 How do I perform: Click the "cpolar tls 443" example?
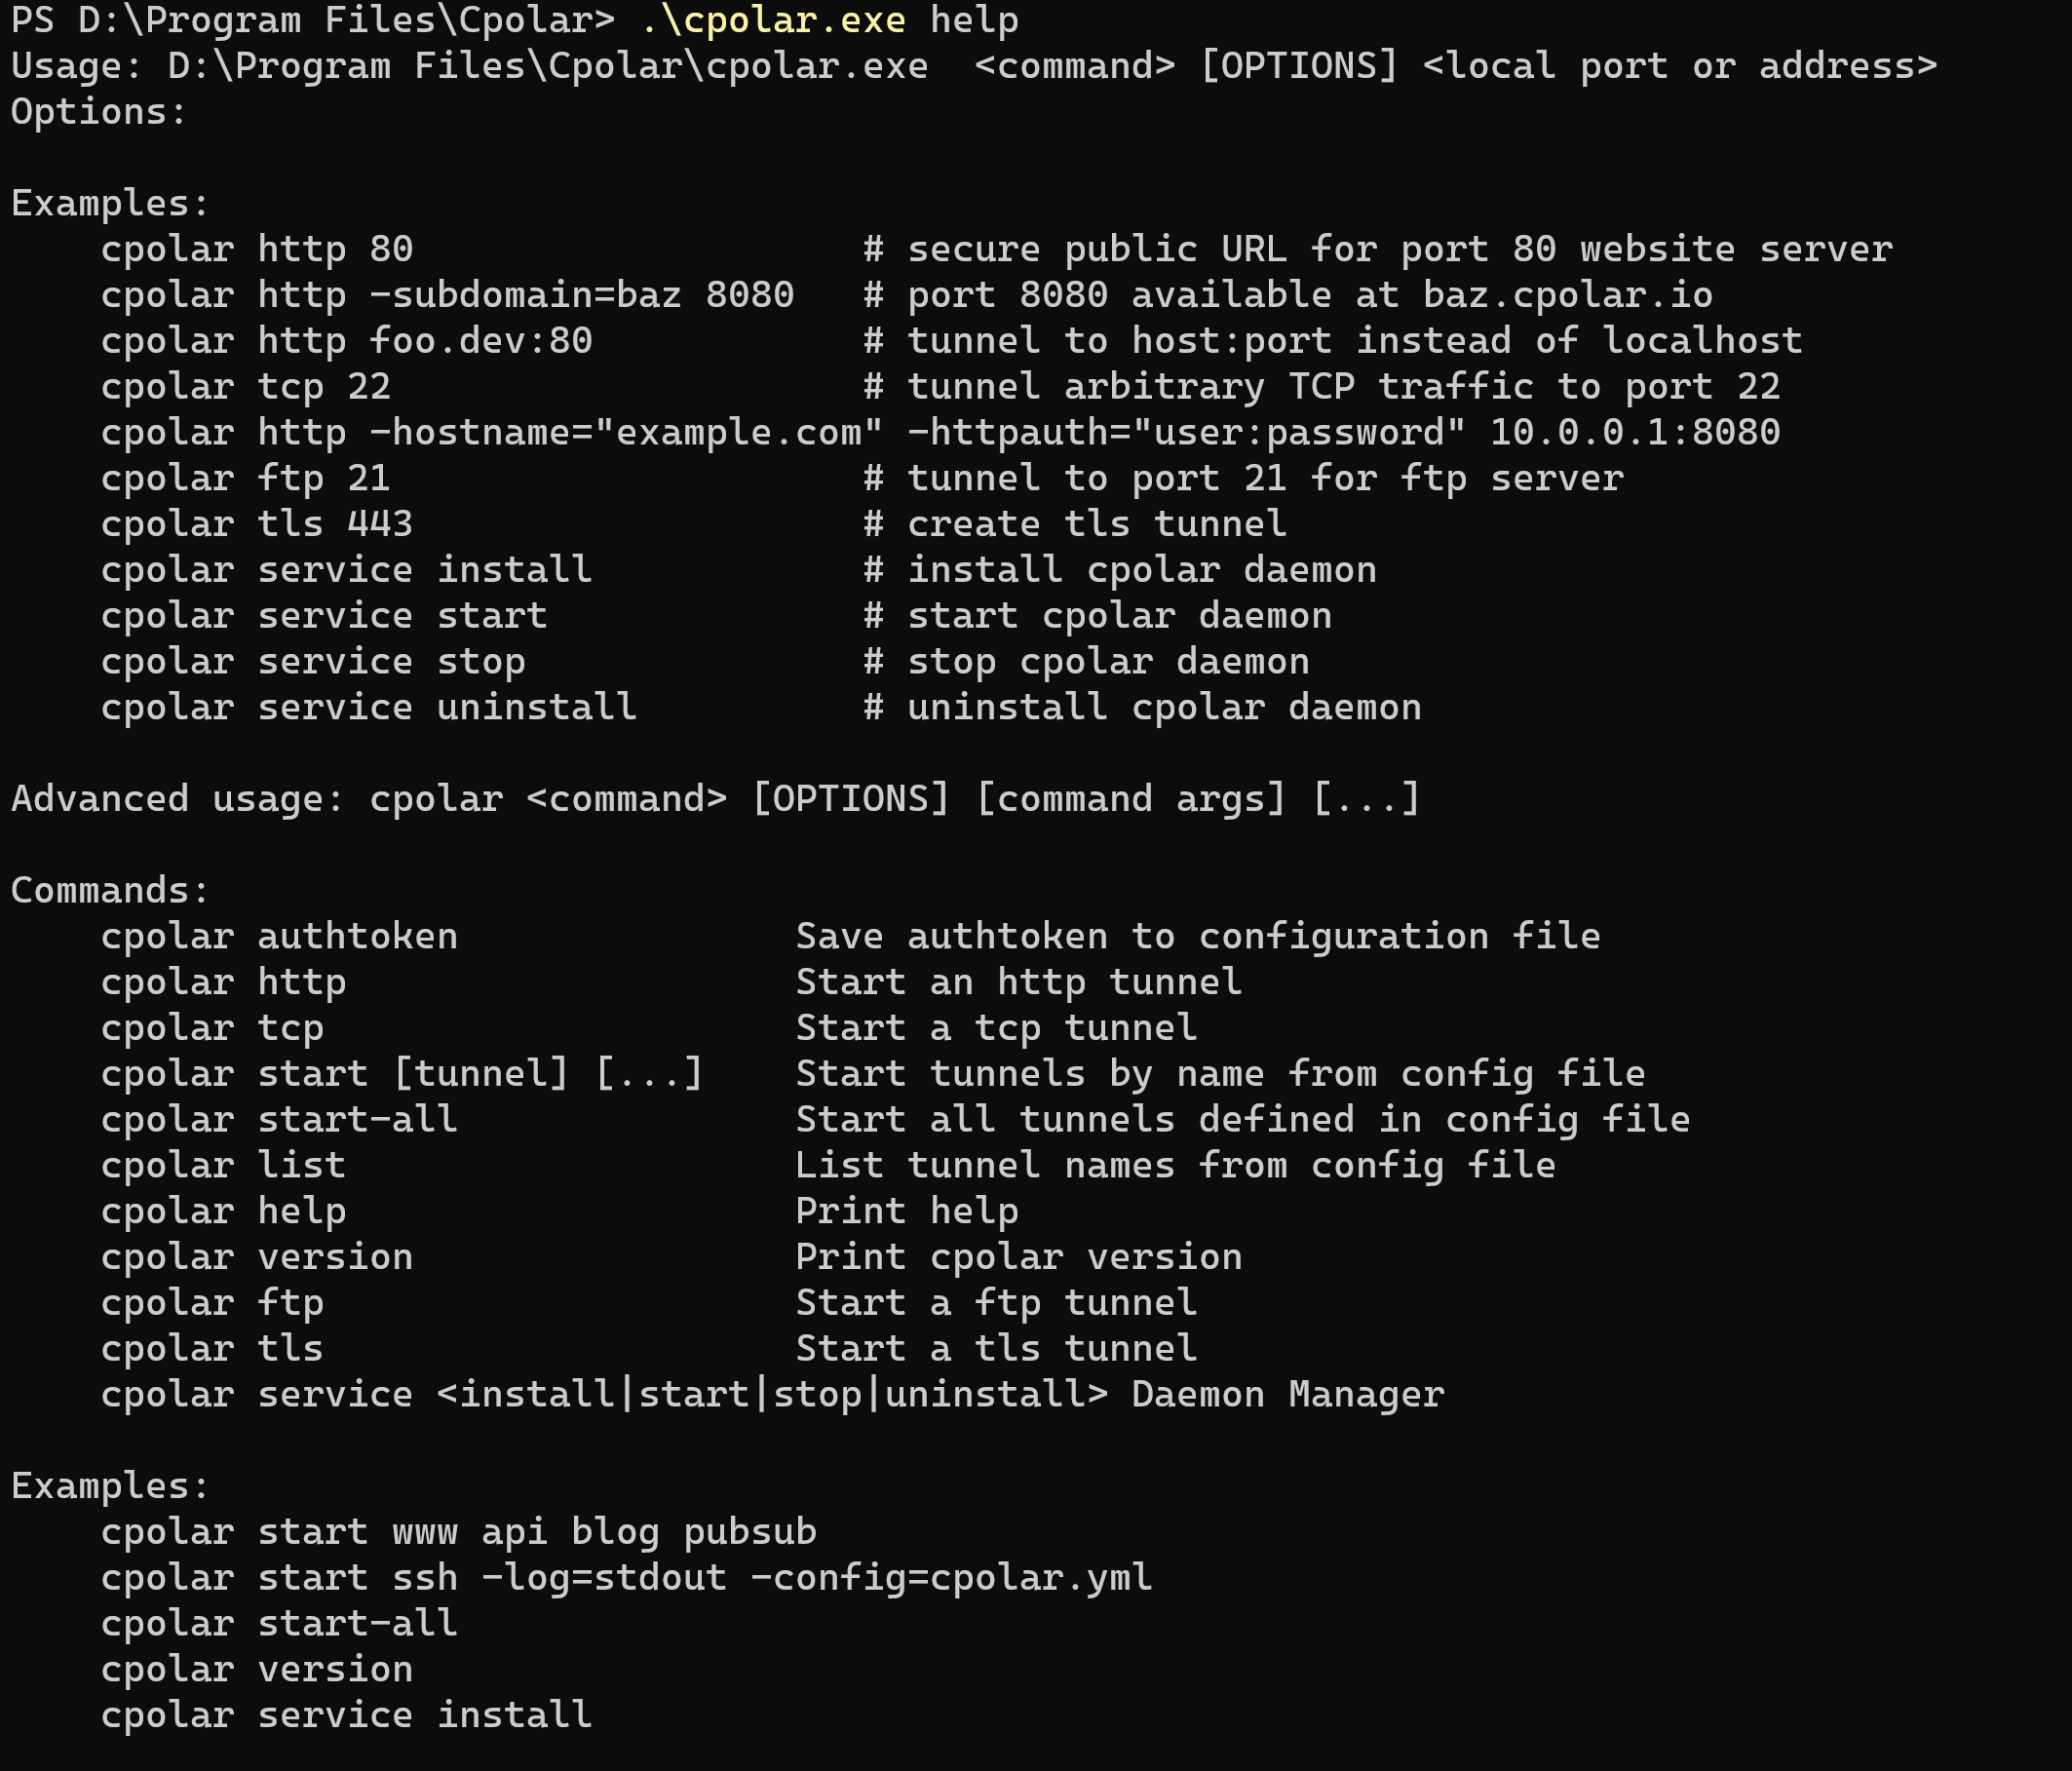tap(256, 524)
